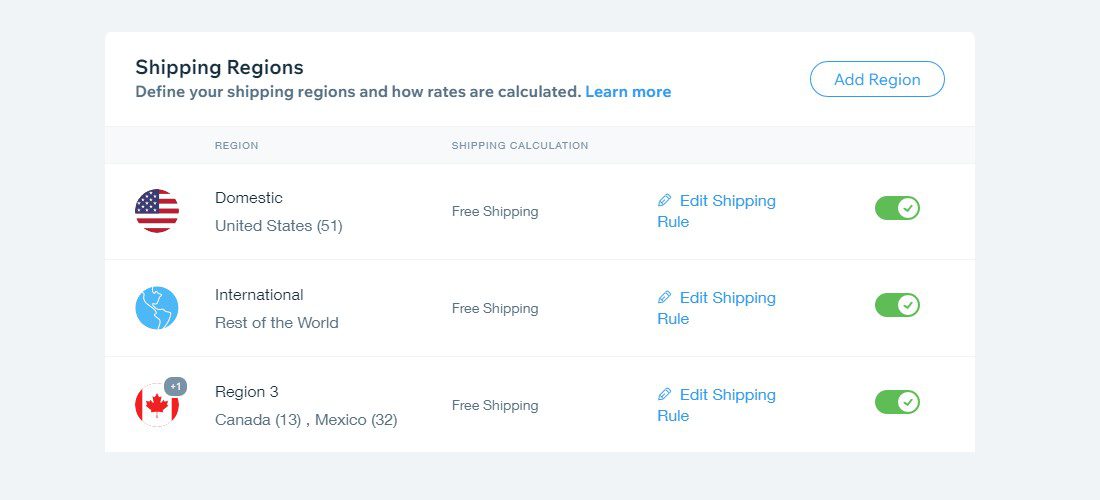Click the +1 badge on Region 3

(x=175, y=387)
